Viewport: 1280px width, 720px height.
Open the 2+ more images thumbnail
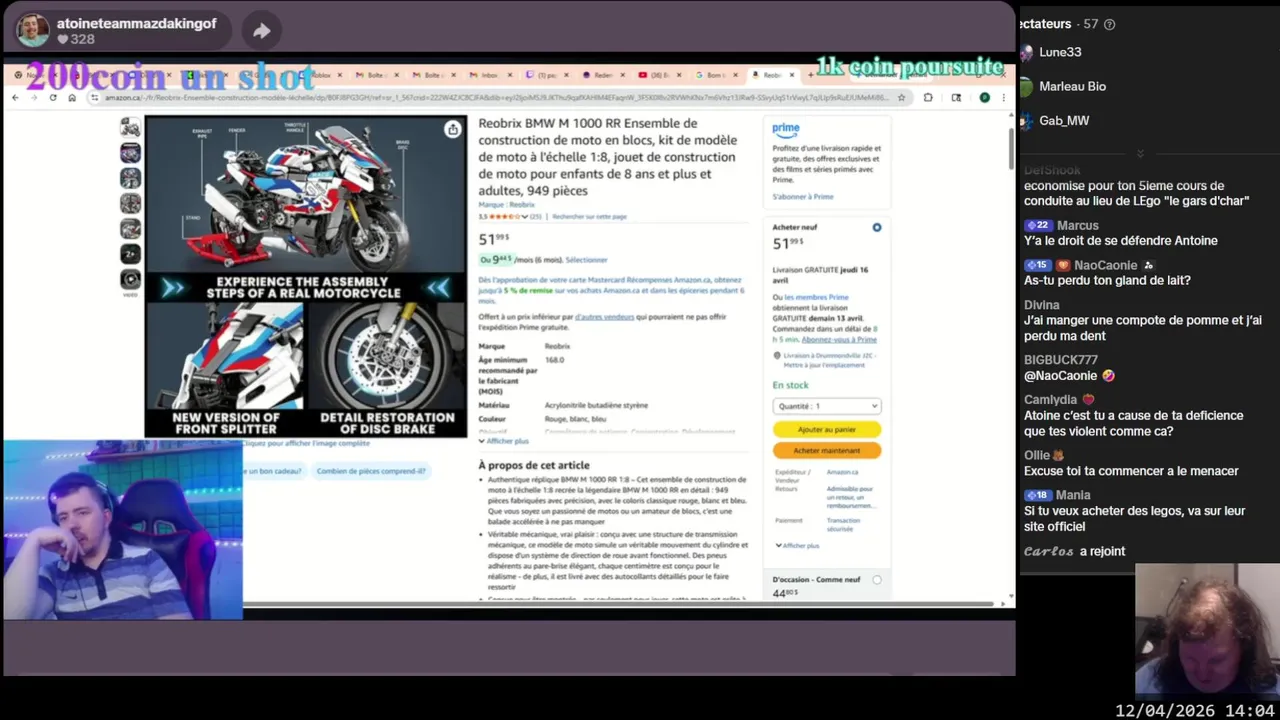[130, 254]
